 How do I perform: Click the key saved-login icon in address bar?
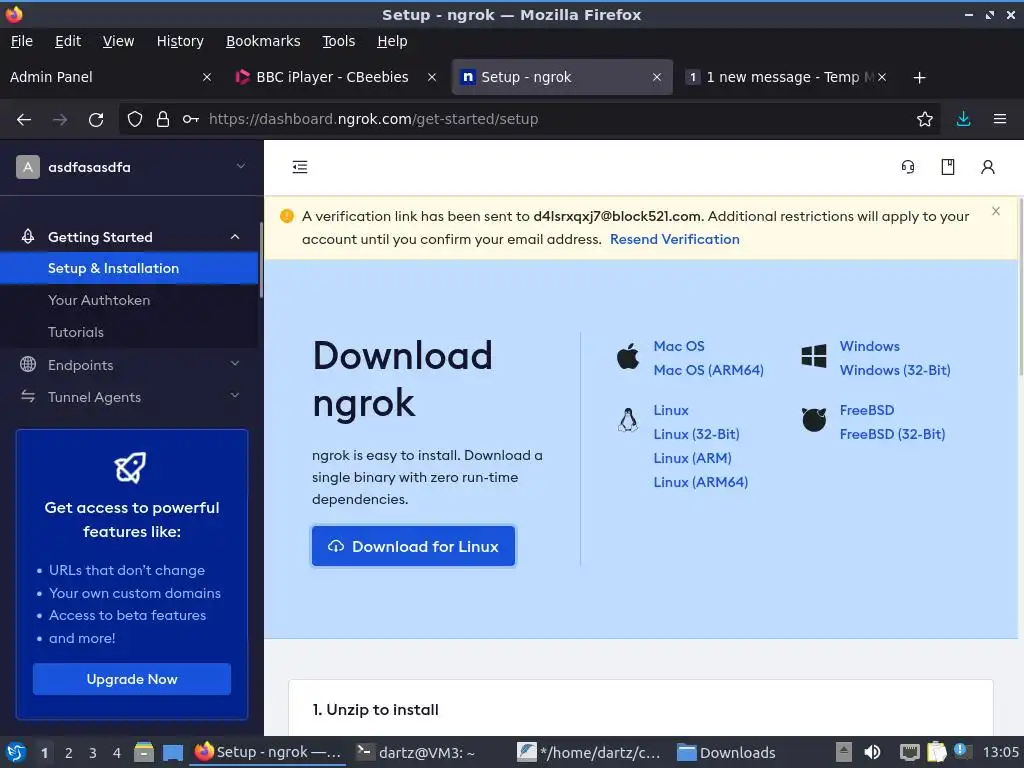[191, 119]
